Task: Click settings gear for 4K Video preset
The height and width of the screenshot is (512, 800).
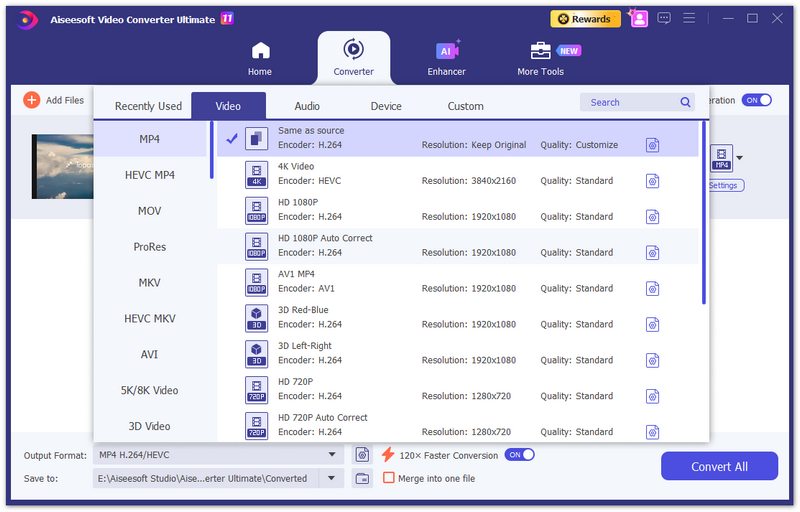Action: [x=652, y=181]
